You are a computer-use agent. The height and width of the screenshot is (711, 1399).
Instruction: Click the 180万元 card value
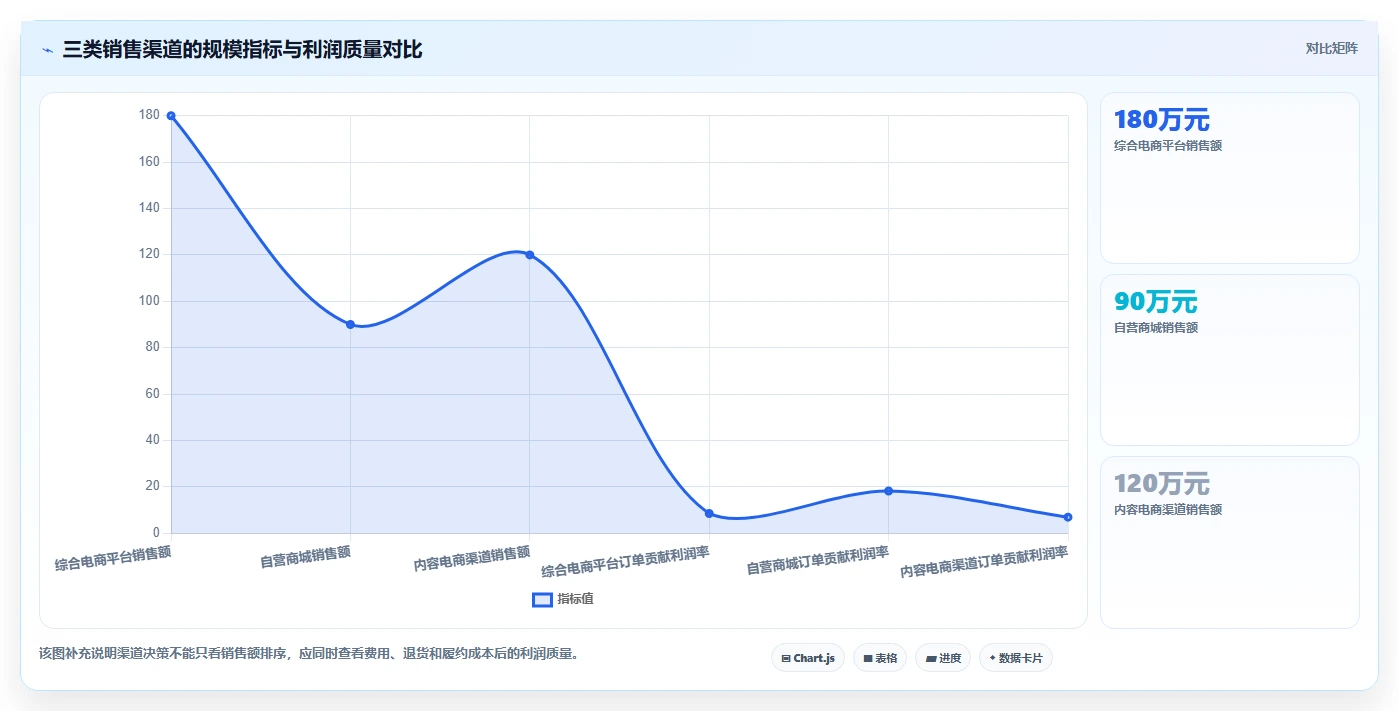(x=1161, y=120)
